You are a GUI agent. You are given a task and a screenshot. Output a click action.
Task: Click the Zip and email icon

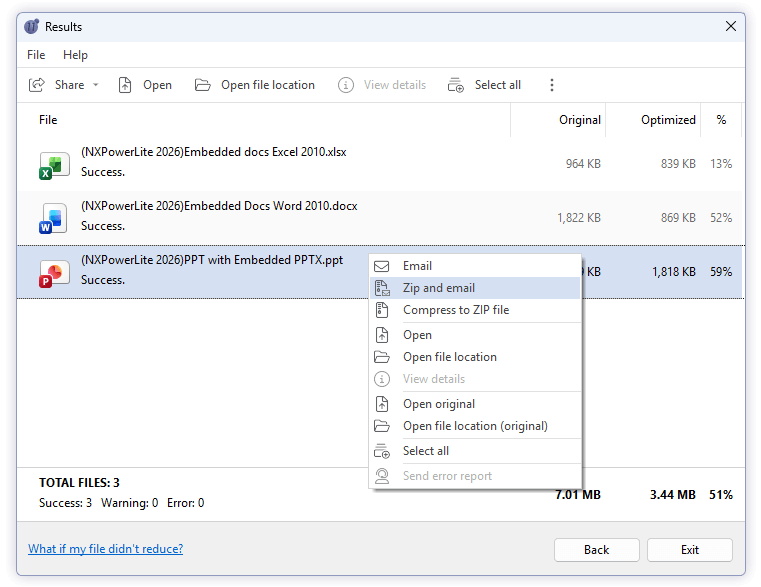coord(382,288)
